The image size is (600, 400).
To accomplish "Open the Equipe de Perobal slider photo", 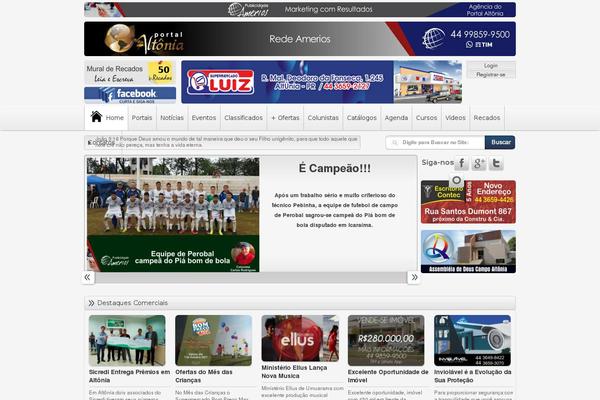I will [x=173, y=214].
